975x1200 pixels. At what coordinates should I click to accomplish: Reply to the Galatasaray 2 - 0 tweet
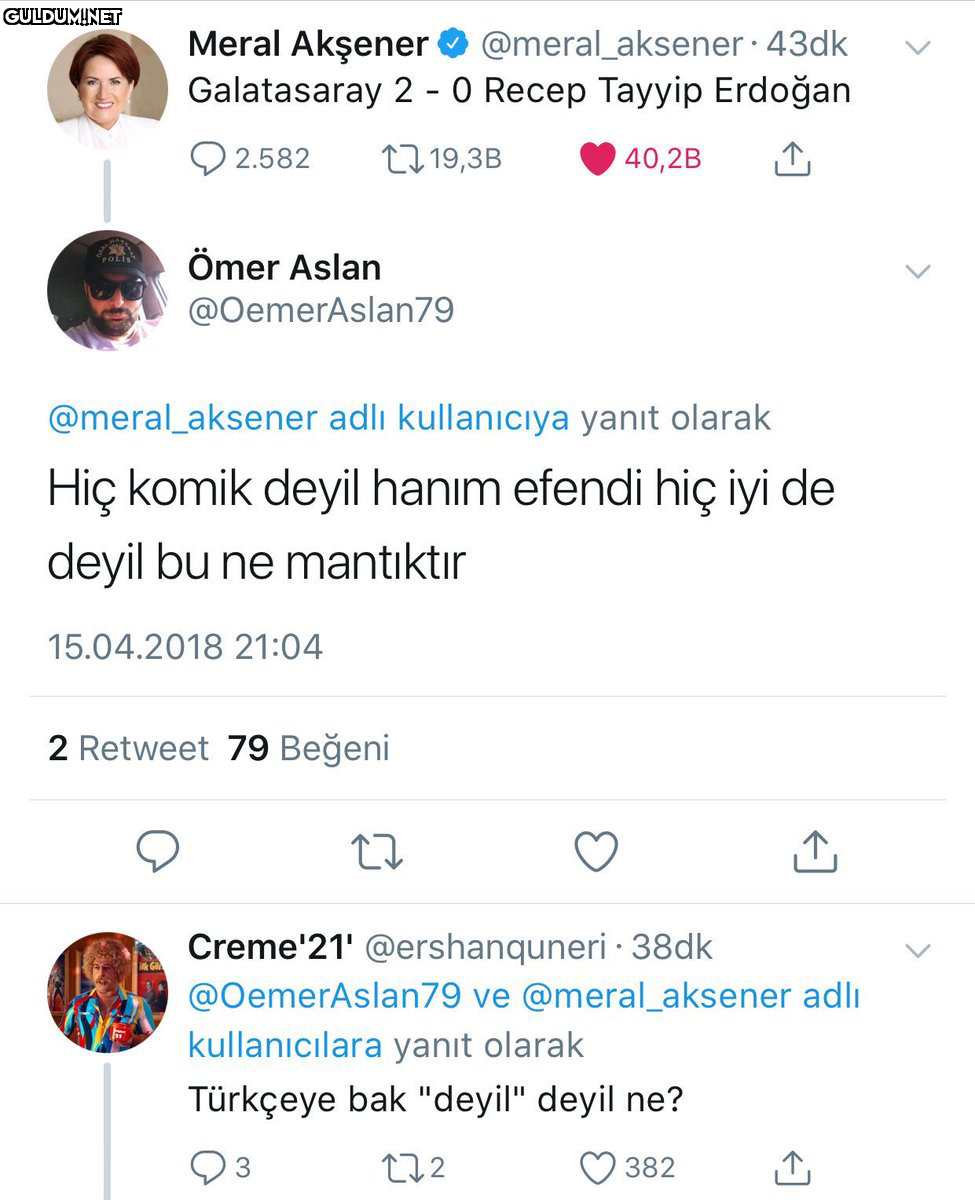click(x=207, y=158)
